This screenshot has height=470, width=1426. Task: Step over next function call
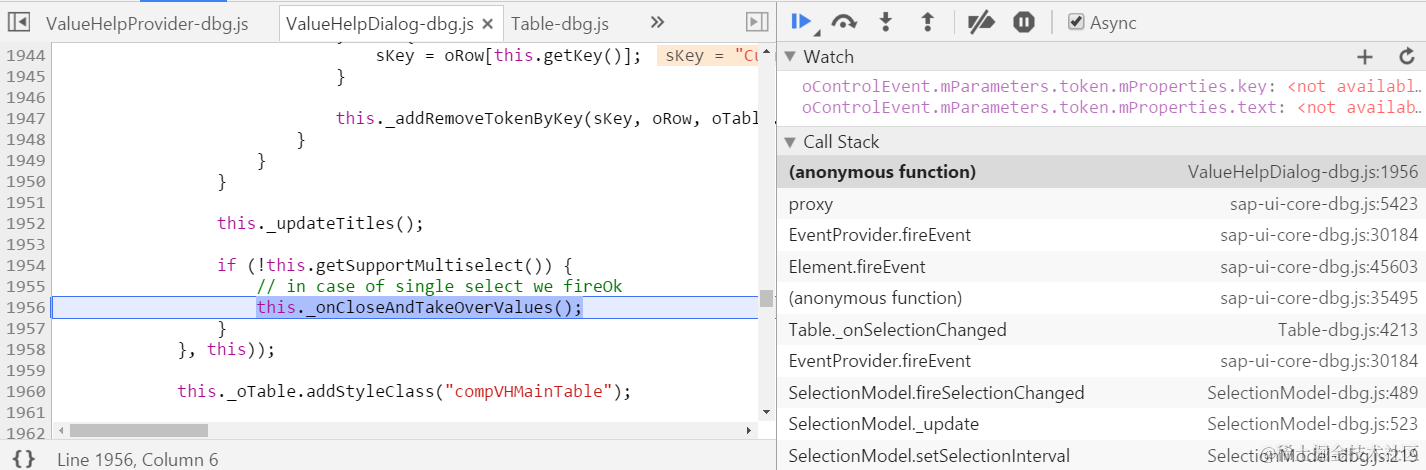click(844, 22)
